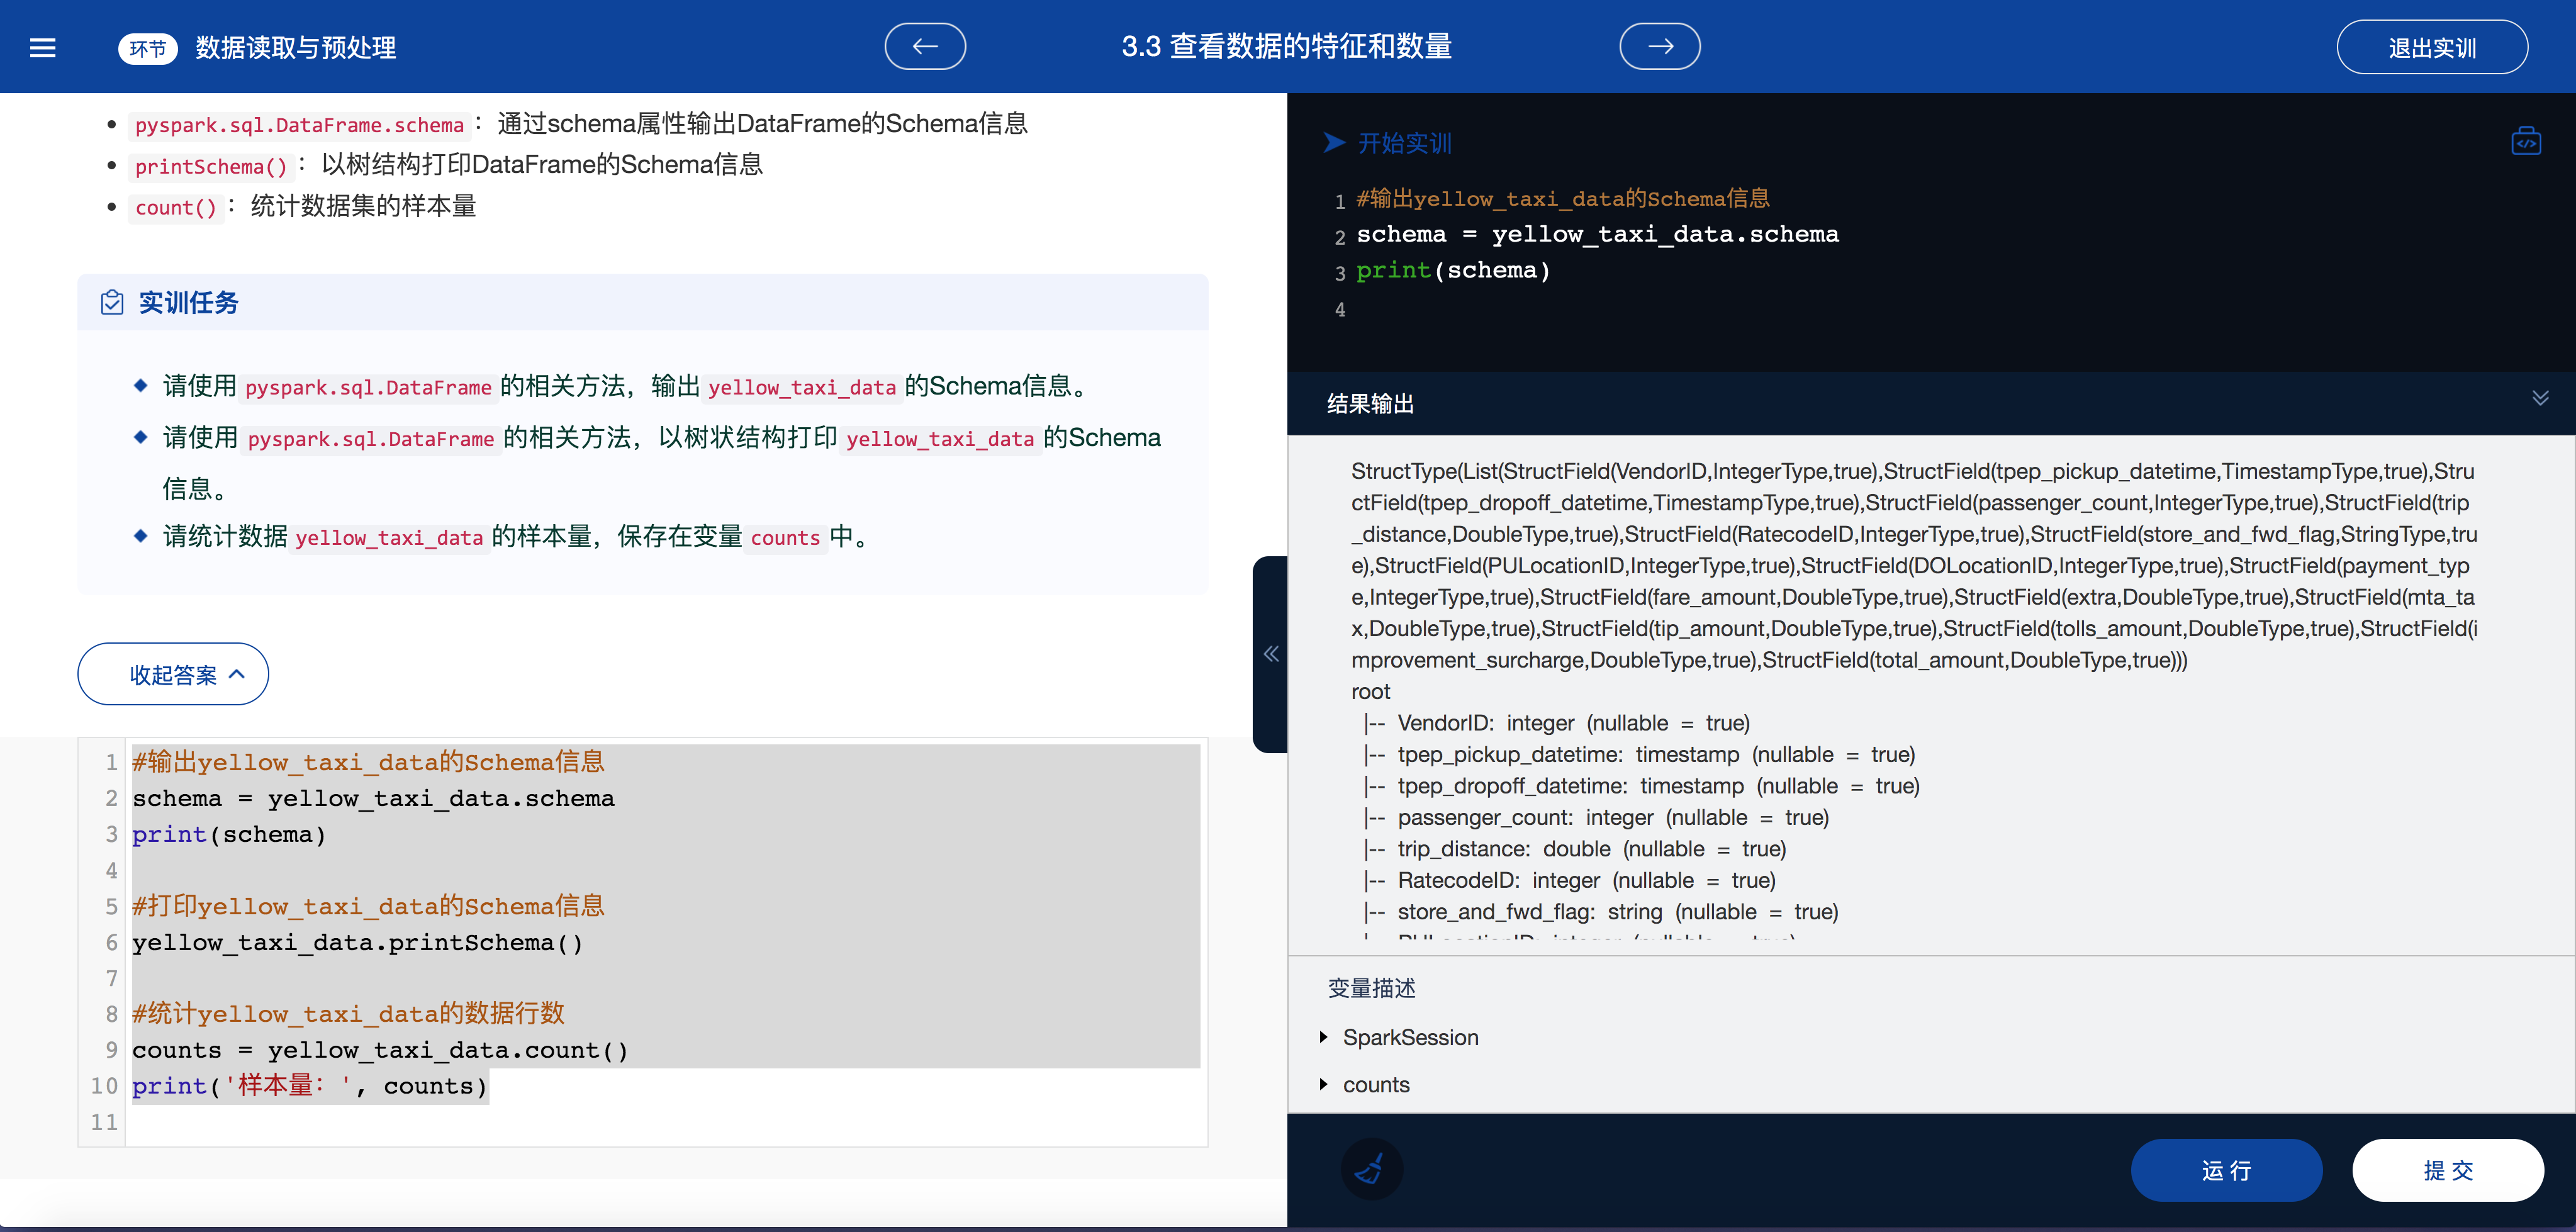This screenshot has width=2576, height=1232.
Task: Click answer line yellow_taxi_data.printSchema()
Action: (x=357, y=942)
